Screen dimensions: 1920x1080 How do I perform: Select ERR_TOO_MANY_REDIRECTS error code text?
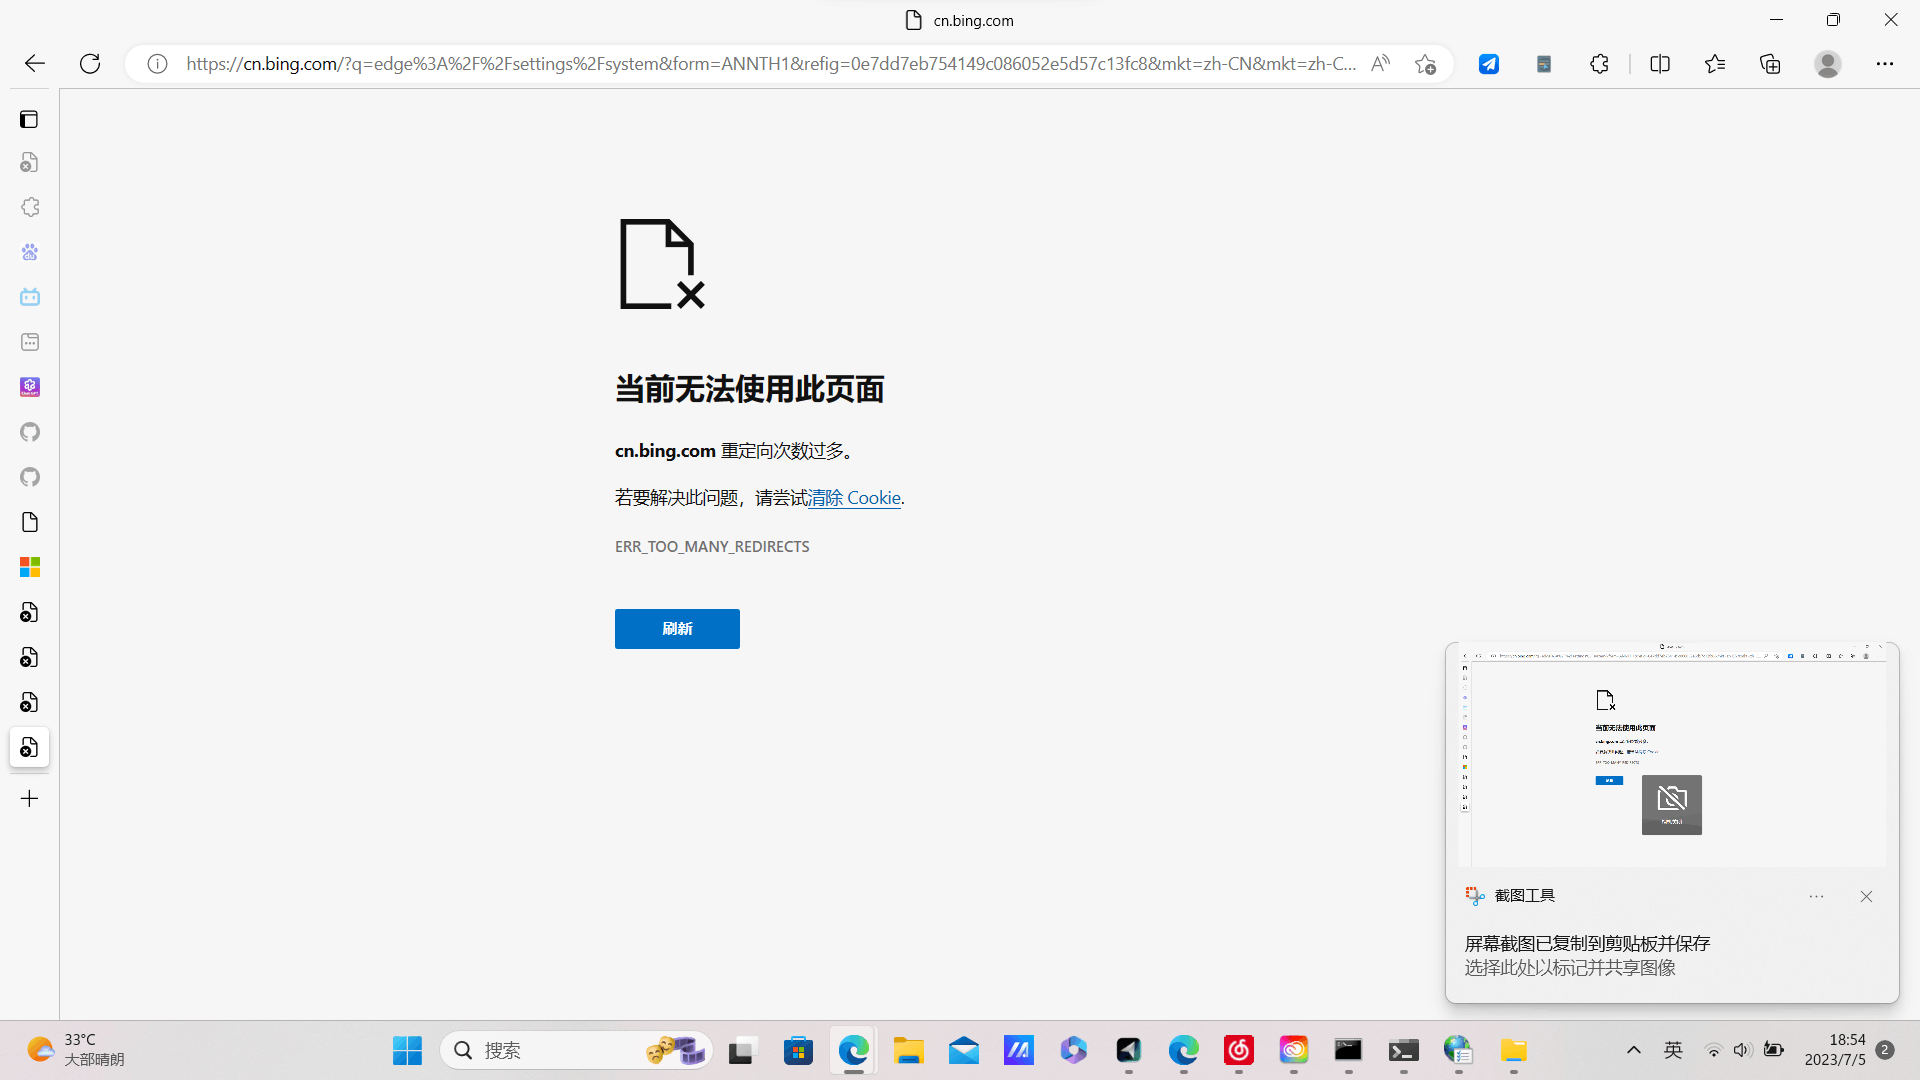[x=712, y=547]
